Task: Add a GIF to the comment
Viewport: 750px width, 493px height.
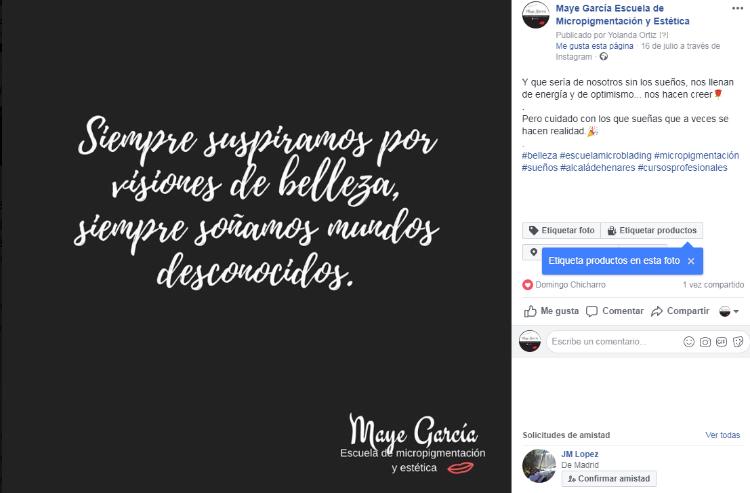Action: point(721,341)
